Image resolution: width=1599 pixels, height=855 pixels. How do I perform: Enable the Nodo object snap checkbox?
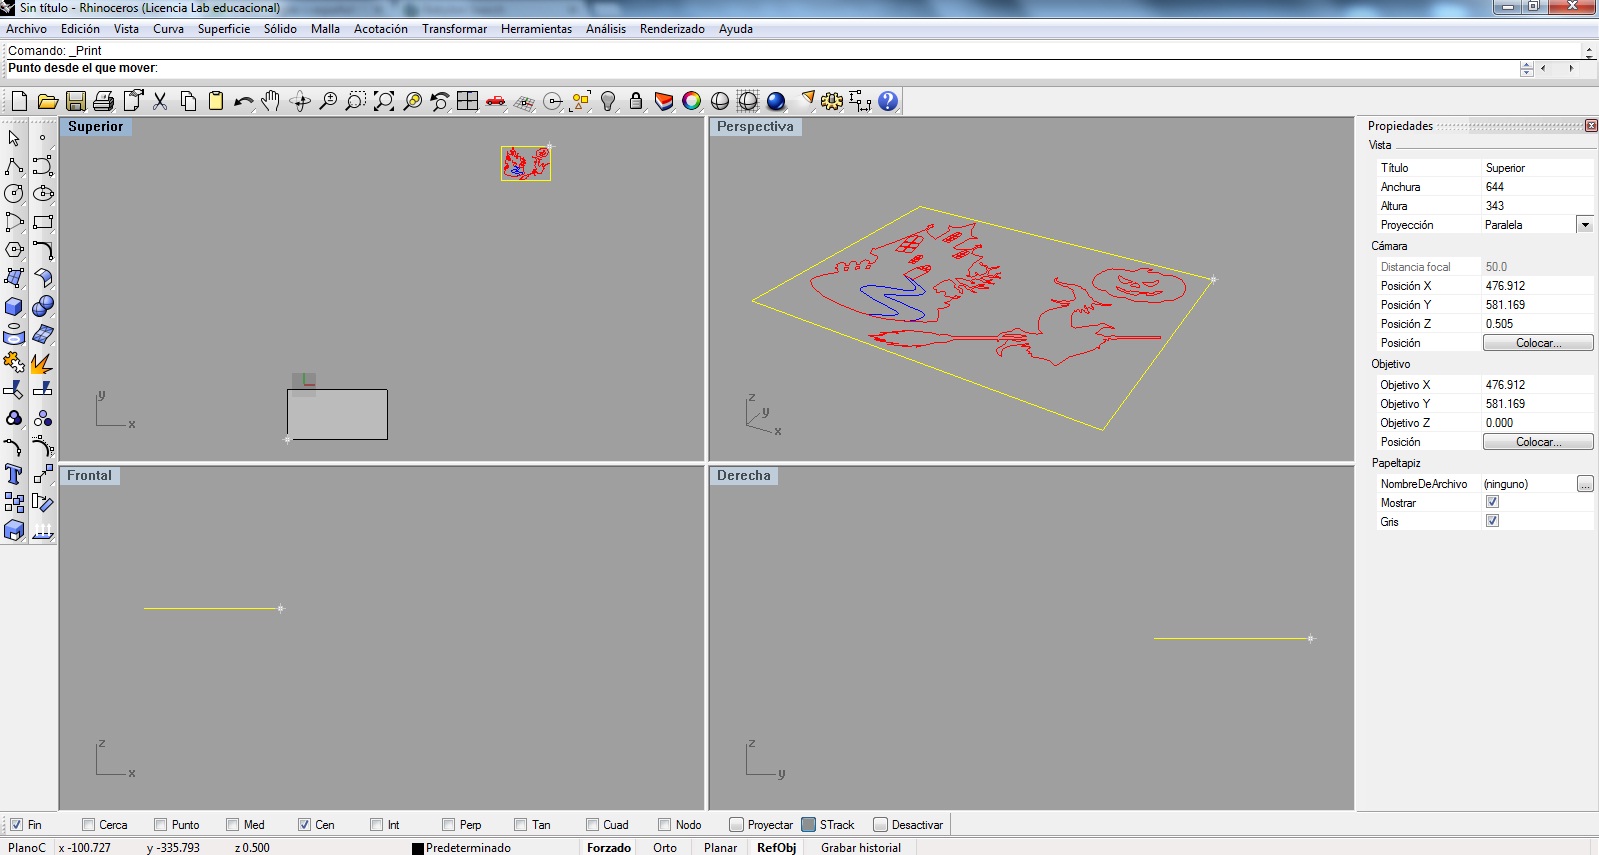tap(664, 825)
